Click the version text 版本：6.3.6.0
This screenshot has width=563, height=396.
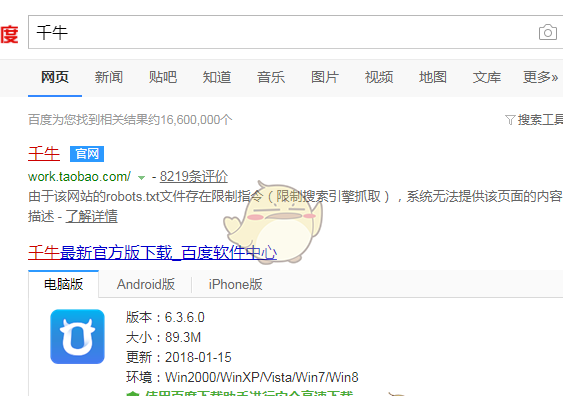165,317
